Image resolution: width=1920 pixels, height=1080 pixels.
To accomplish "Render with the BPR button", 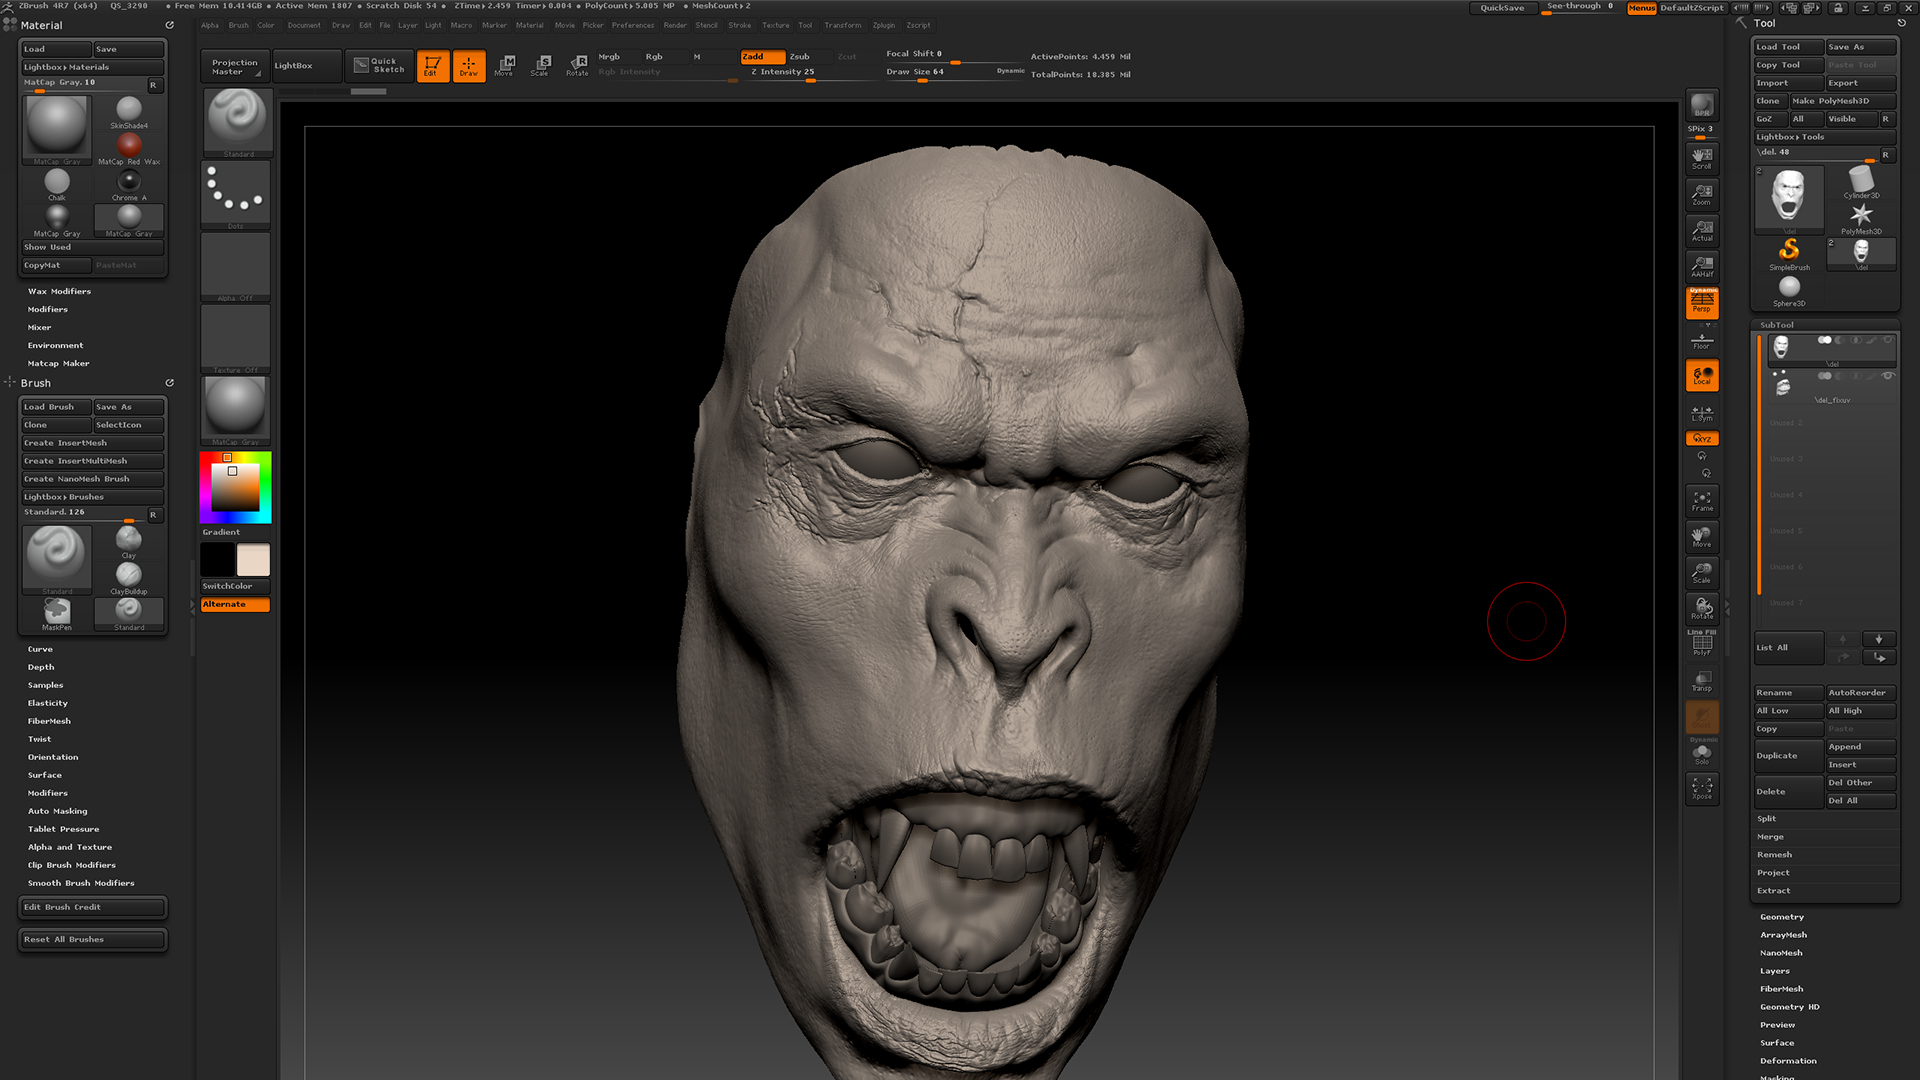I will click(x=1702, y=106).
